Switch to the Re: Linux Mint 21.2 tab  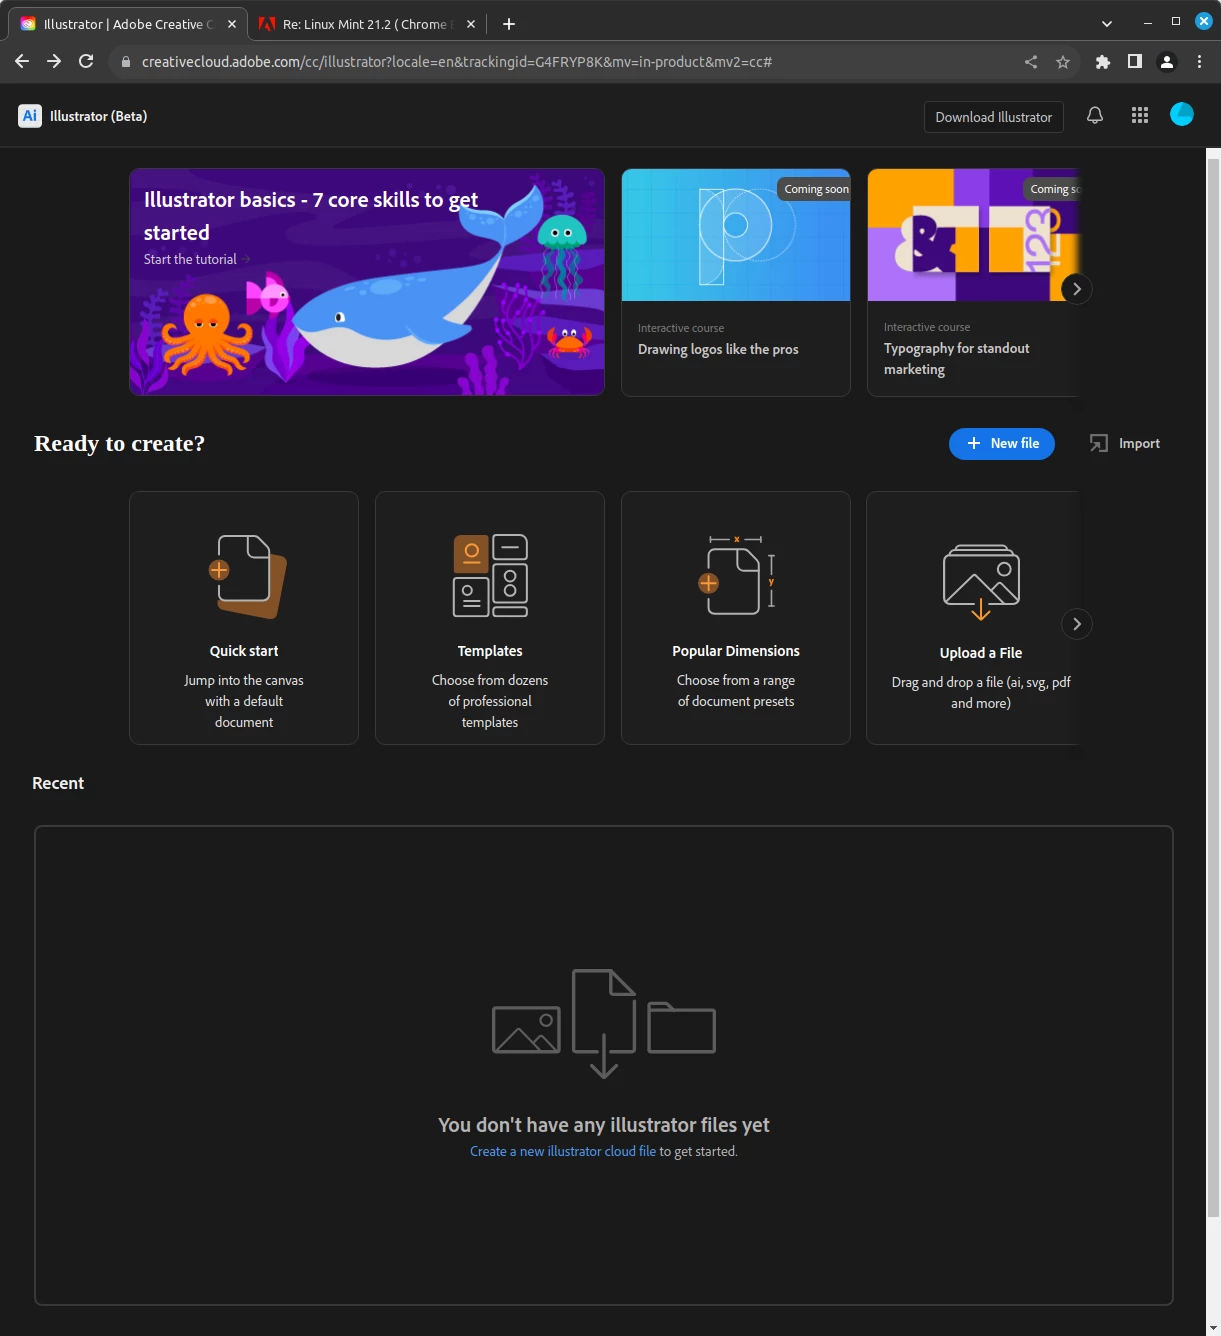[367, 24]
